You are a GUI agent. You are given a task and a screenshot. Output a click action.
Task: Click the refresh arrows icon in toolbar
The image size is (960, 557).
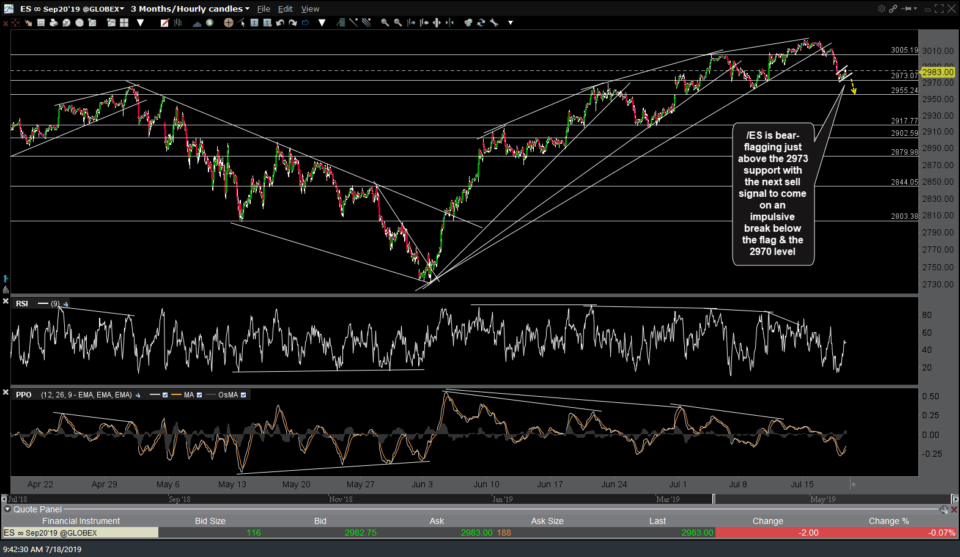tap(481, 23)
